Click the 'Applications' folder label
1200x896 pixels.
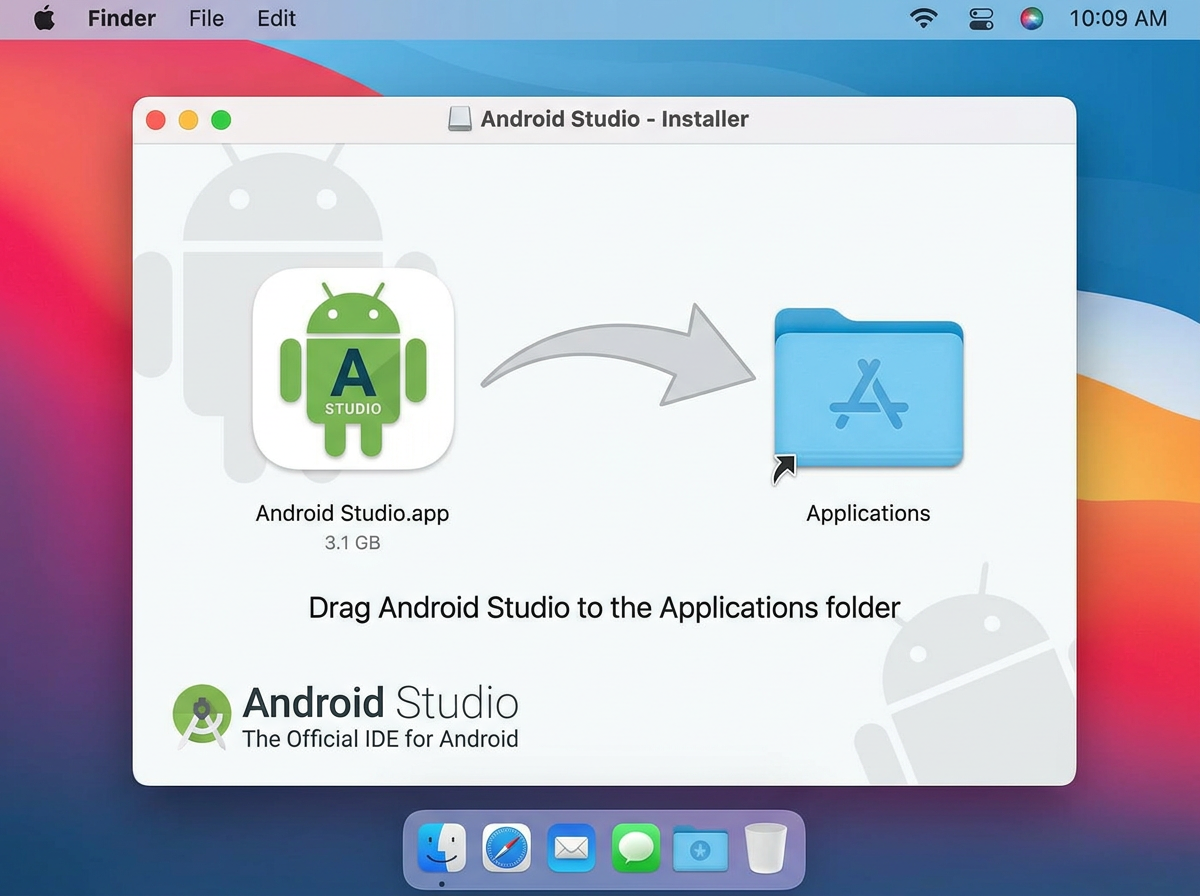pos(868,513)
